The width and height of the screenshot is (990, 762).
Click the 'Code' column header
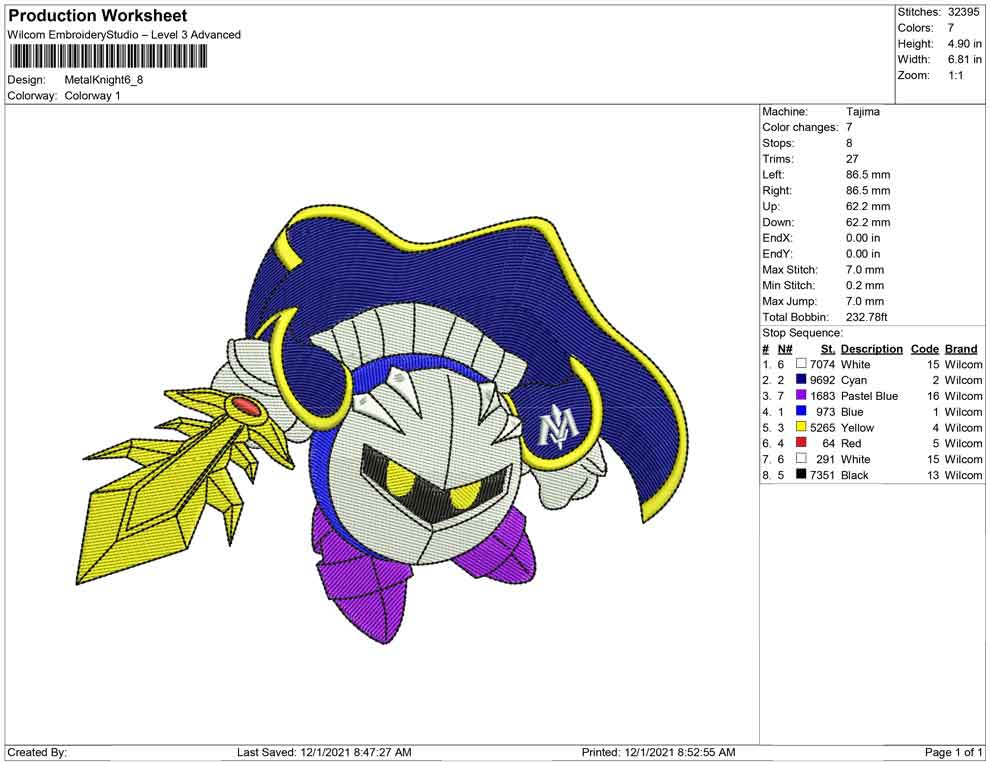point(924,348)
